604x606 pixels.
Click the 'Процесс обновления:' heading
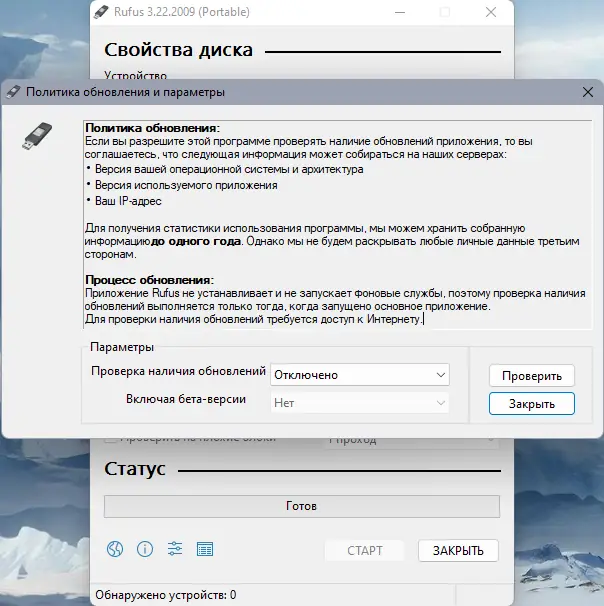149,280
